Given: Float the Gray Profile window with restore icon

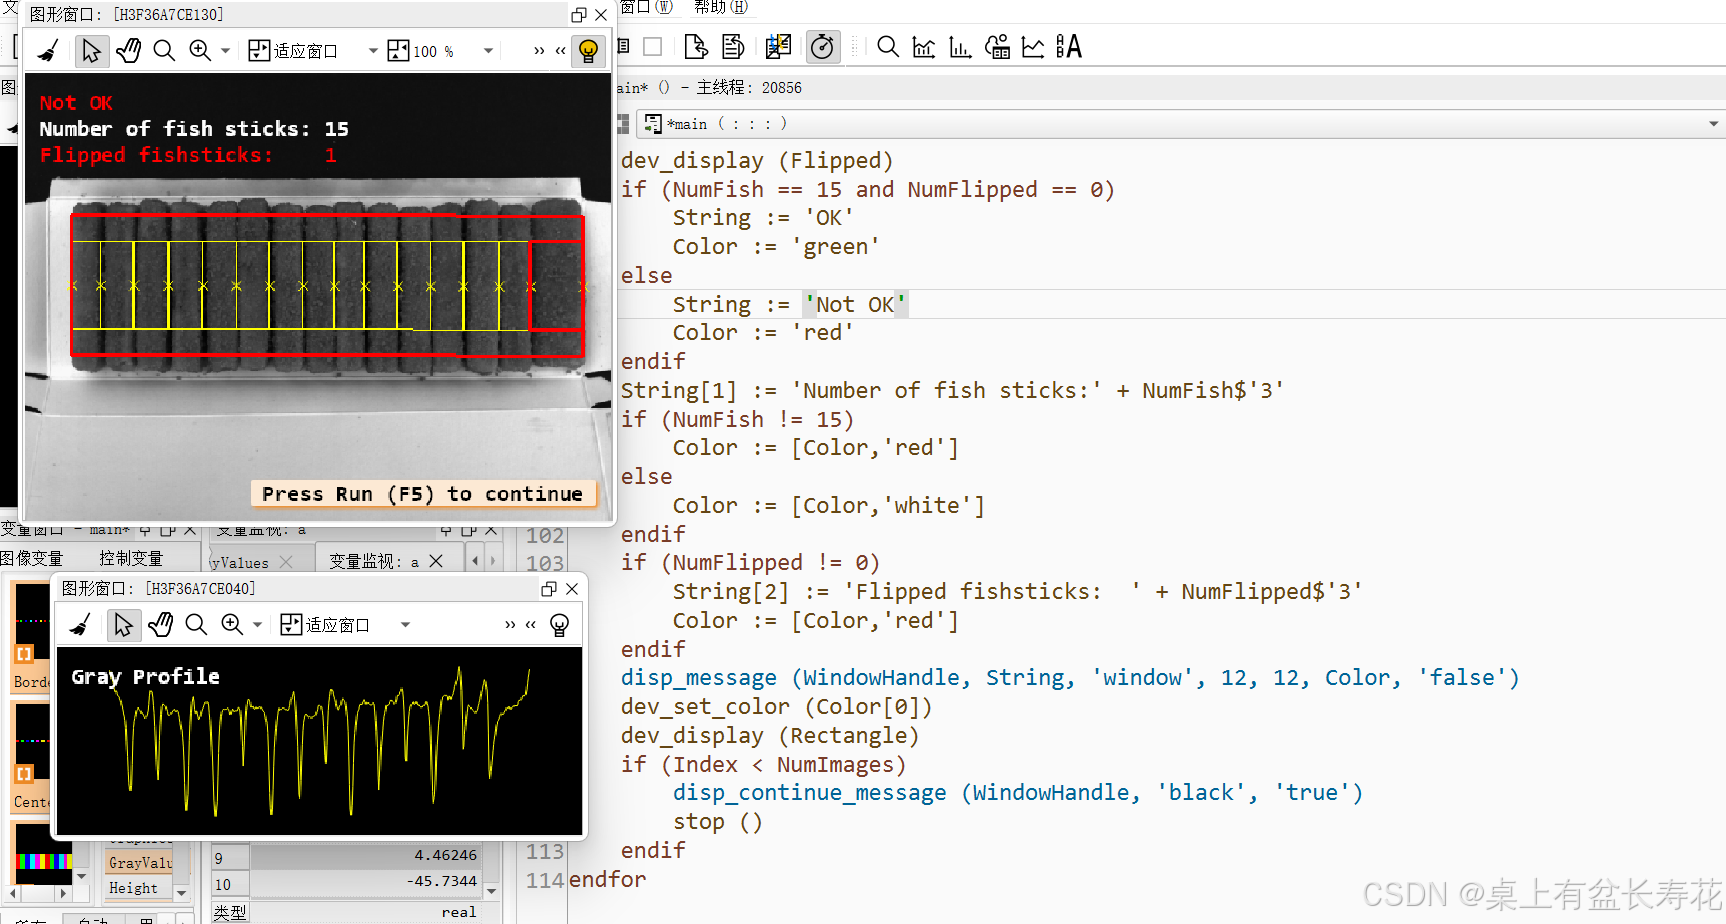Looking at the screenshot, I should click(549, 589).
